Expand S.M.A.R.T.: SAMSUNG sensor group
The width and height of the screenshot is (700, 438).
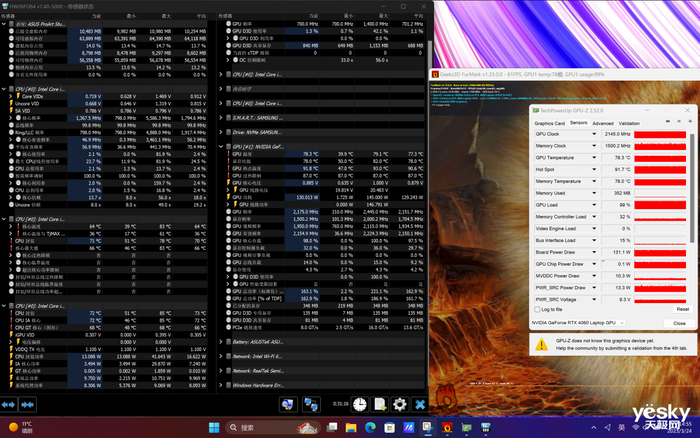click(x=221, y=118)
